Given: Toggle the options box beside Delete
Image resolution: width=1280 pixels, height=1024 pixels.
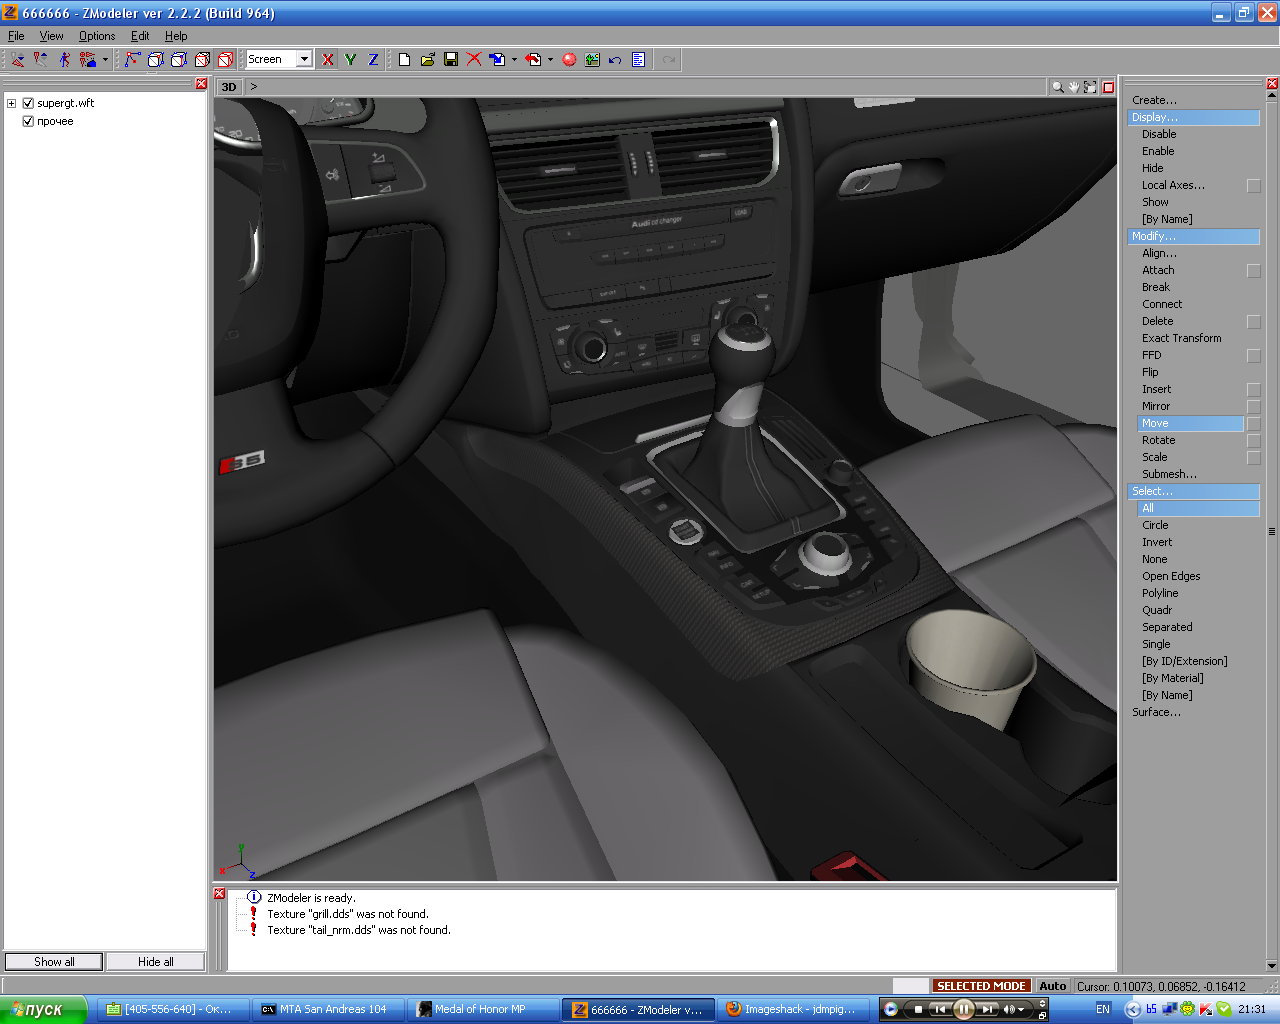Looking at the screenshot, I should point(1254,322).
